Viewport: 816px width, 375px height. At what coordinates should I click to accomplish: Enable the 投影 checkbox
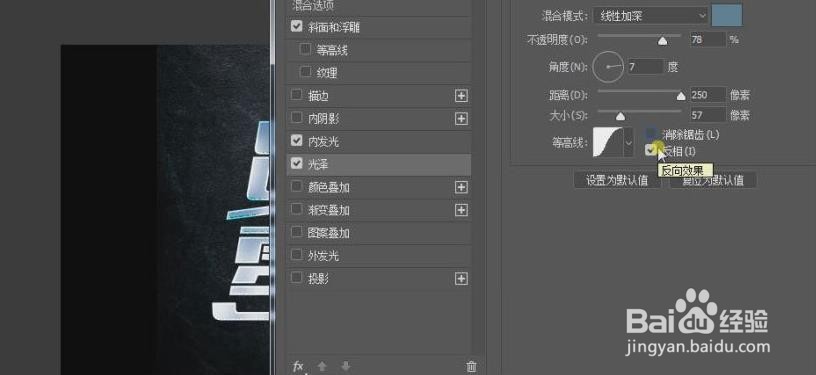pyautogui.click(x=297, y=278)
